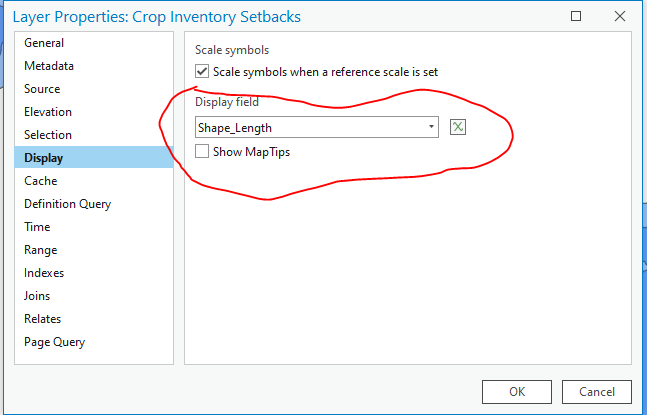Uncheck Scale symbols when reference scale is set
647x415 pixels.
point(203,72)
